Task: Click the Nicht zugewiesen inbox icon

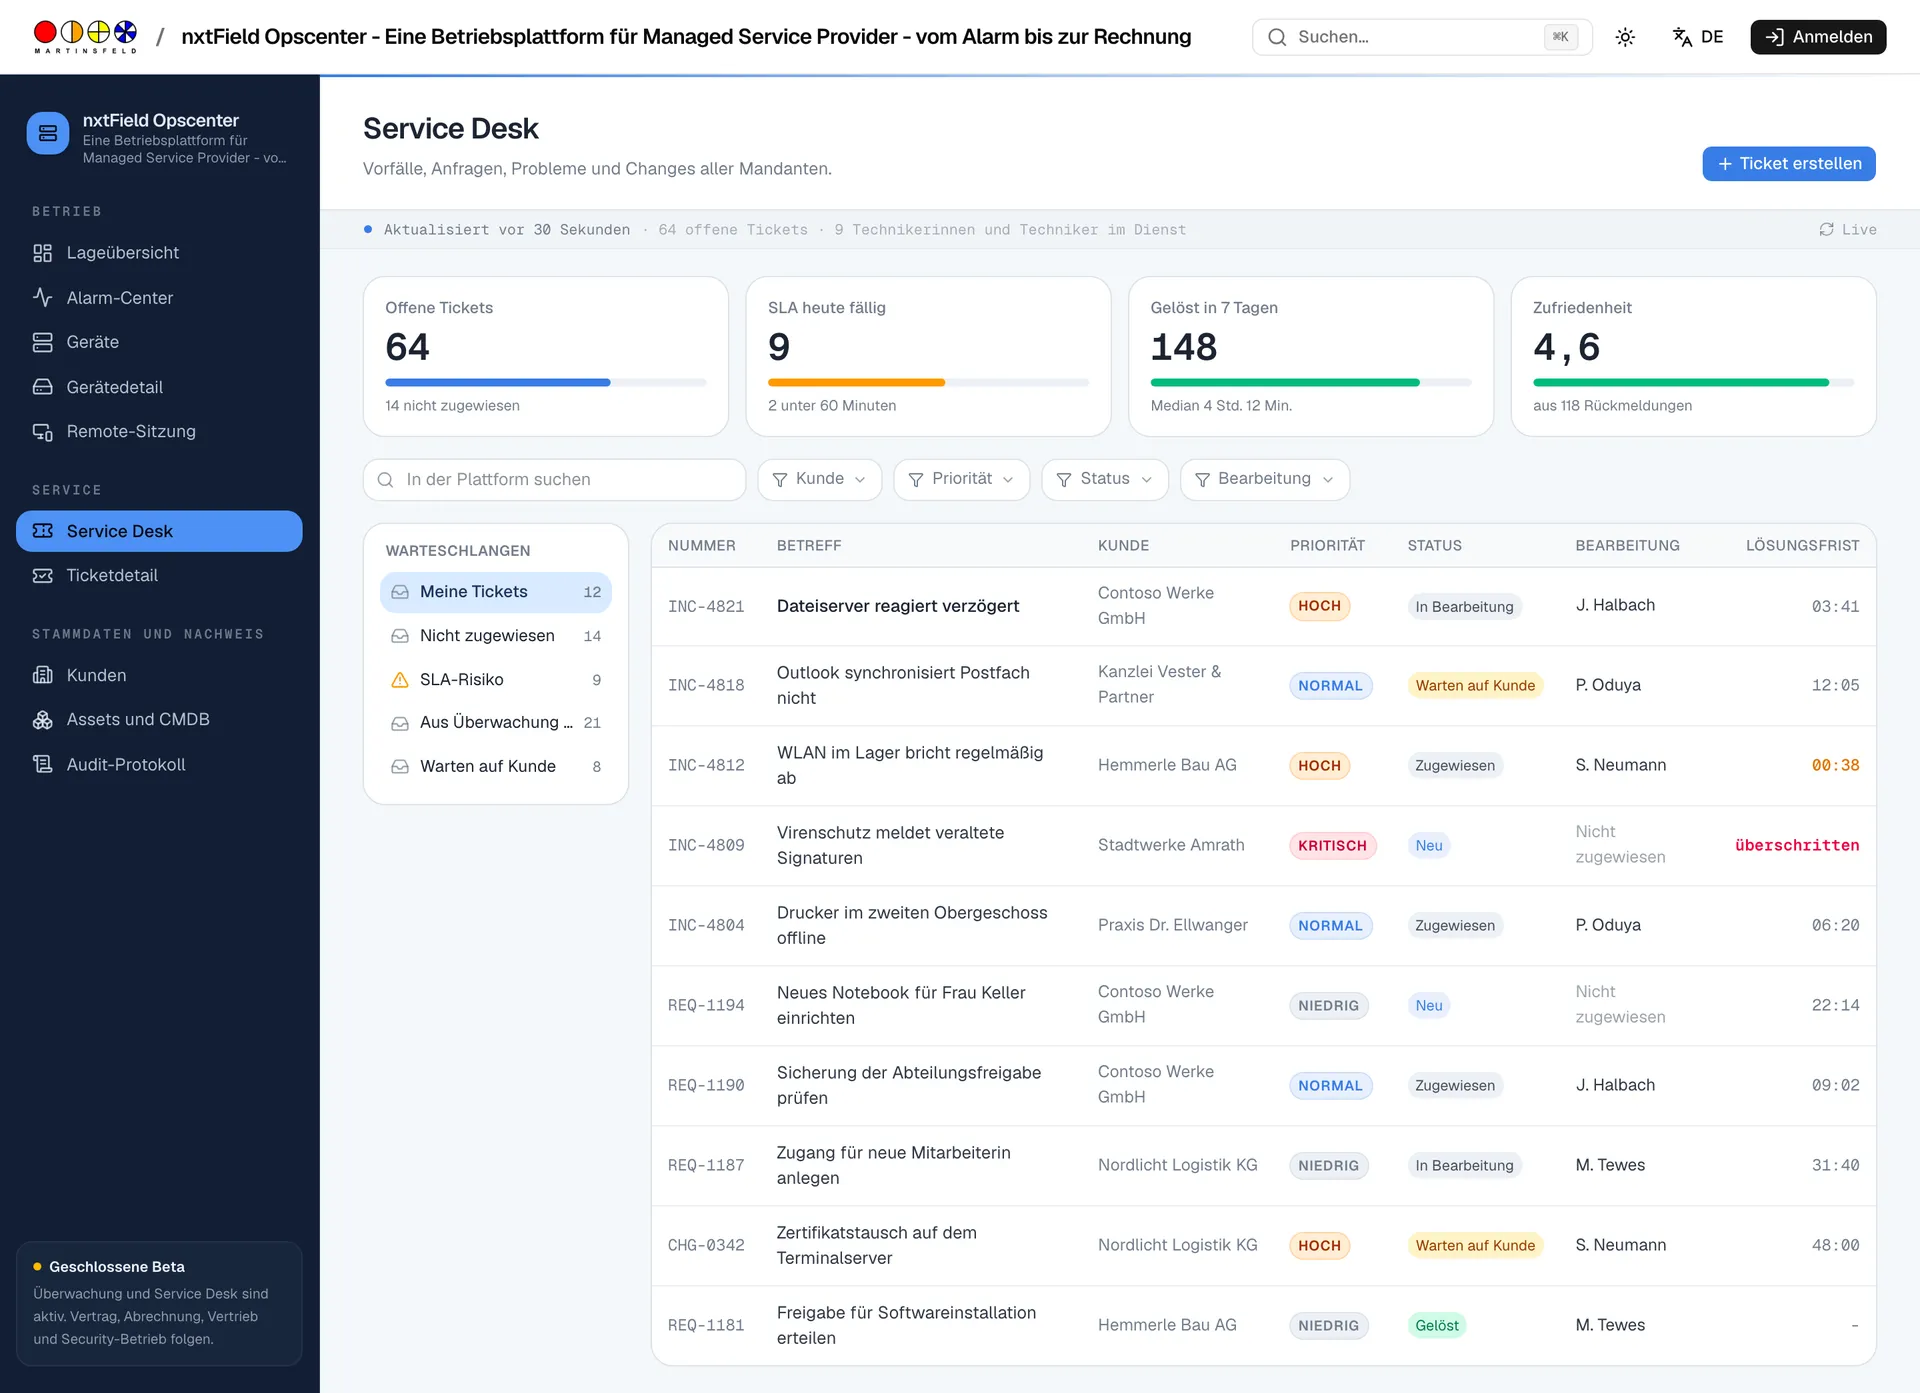Action: coord(400,636)
